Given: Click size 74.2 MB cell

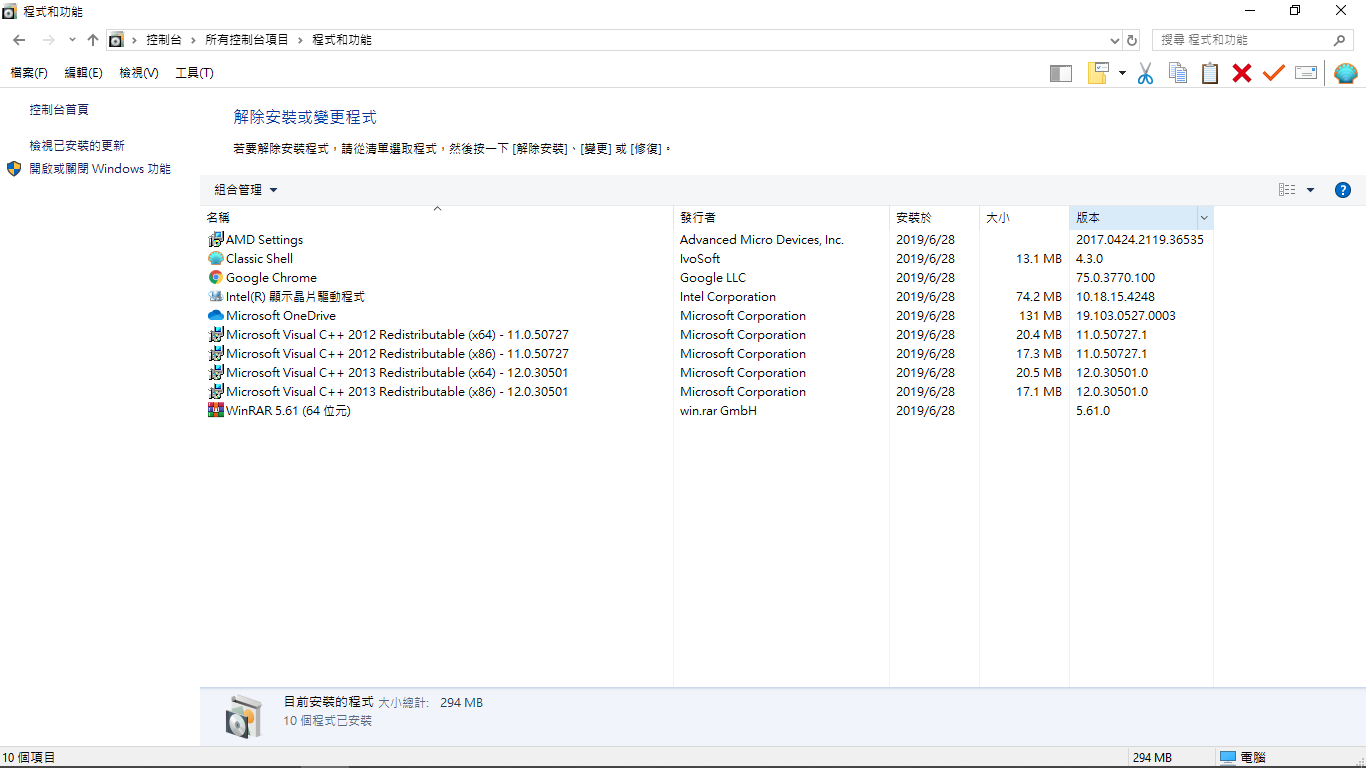Looking at the screenshot, I should pos(1039,297).
